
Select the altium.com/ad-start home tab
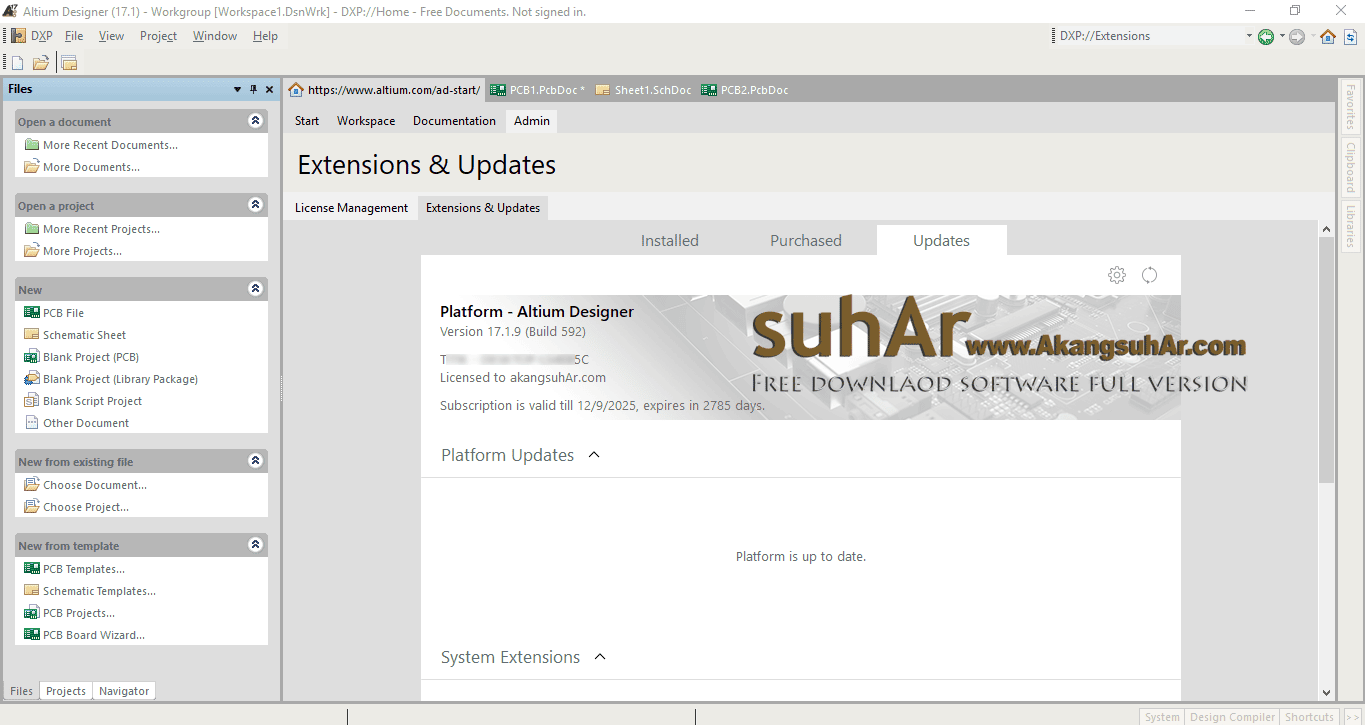[x=385, y=90]
